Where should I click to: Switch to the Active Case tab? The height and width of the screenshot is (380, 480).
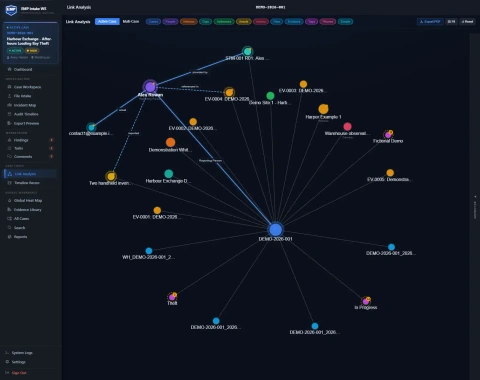pos(107,22)
